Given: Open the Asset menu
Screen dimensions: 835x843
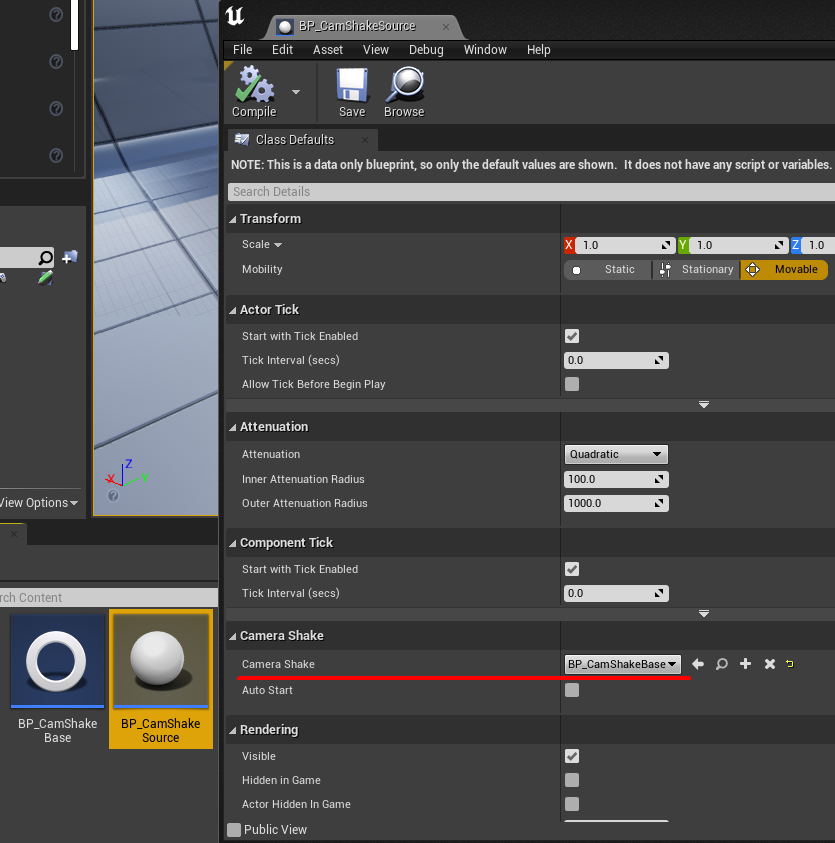Looking at the screenshot, I should click(x=328, y=49).
